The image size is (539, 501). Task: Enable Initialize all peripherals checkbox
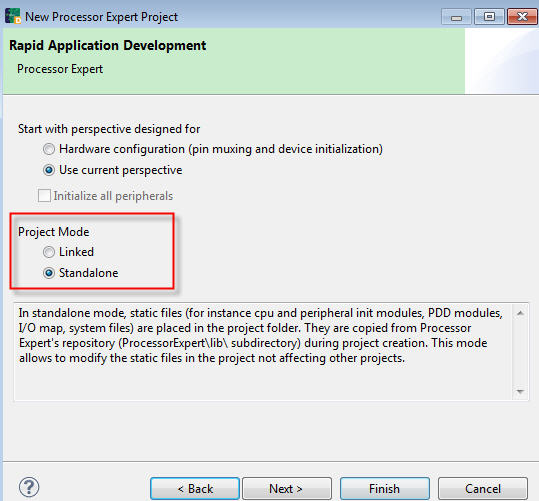click(44, 196)
